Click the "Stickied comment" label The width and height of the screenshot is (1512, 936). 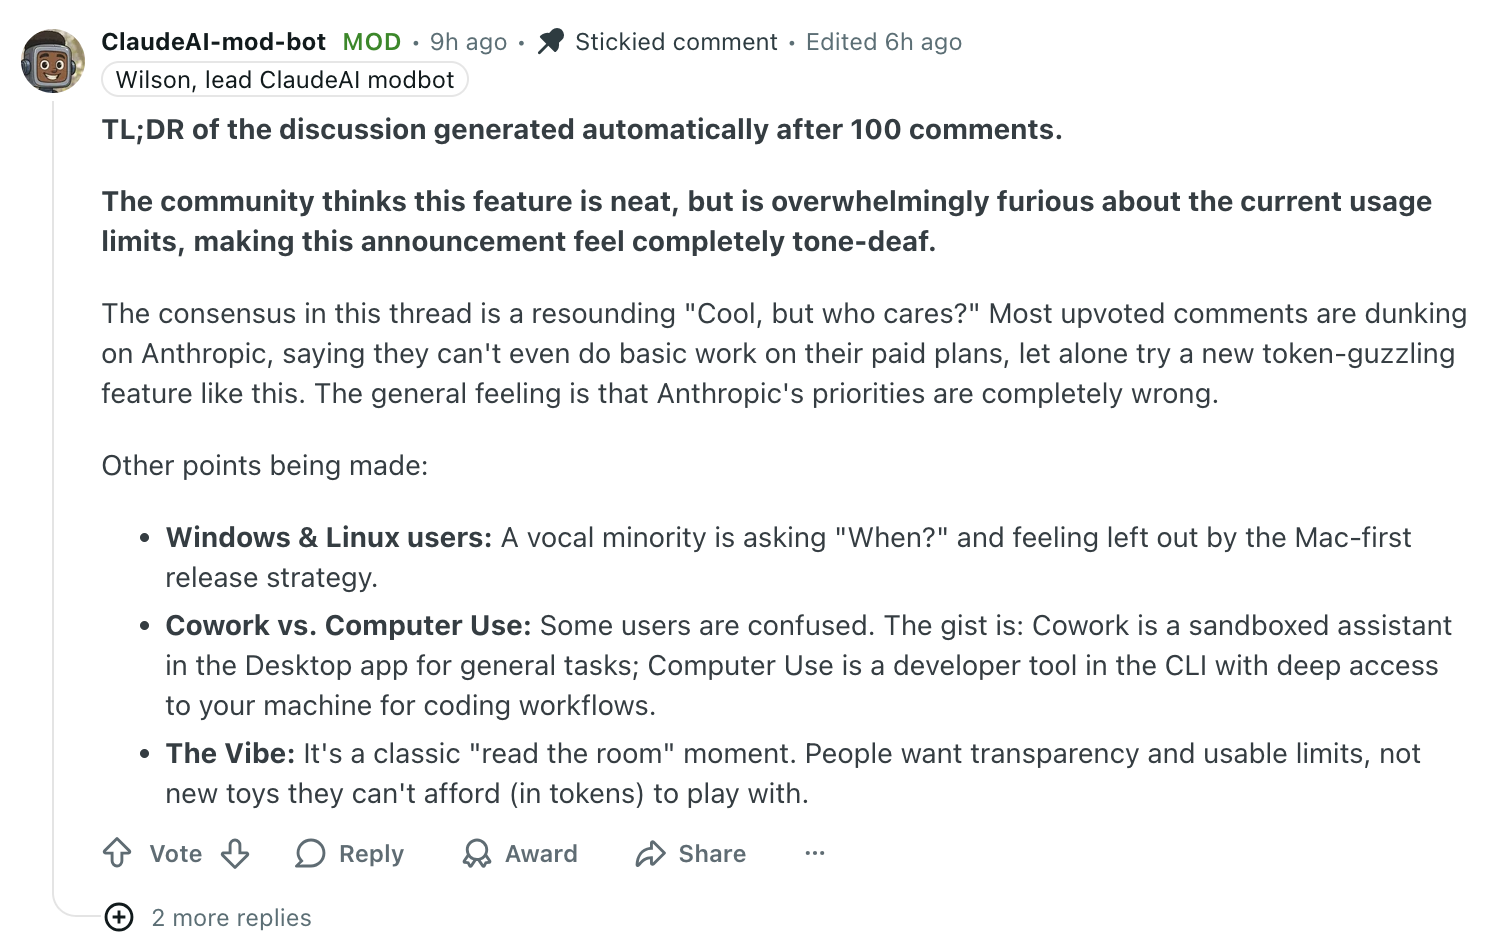676,42
